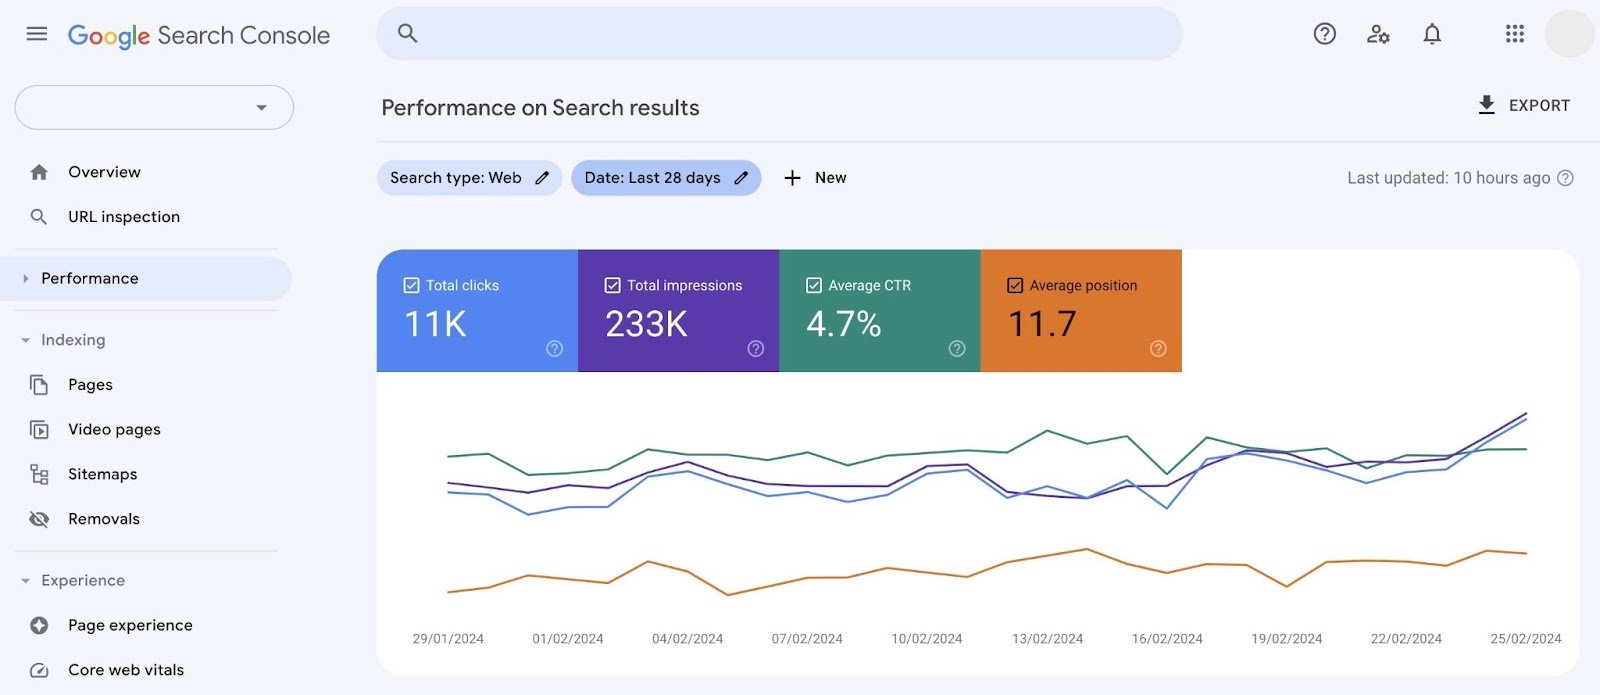Select the blue Total clicks metric card

(x=477, y=311)
